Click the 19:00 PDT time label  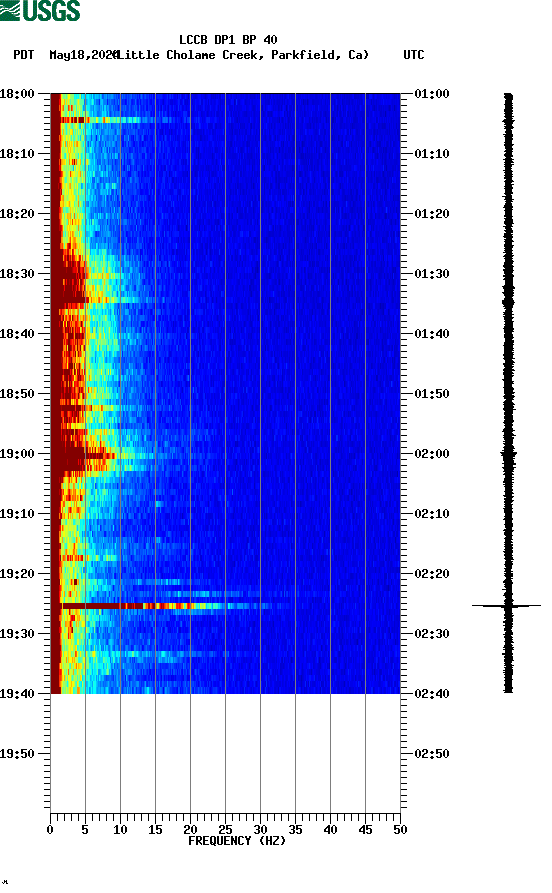tap(17, 453)
